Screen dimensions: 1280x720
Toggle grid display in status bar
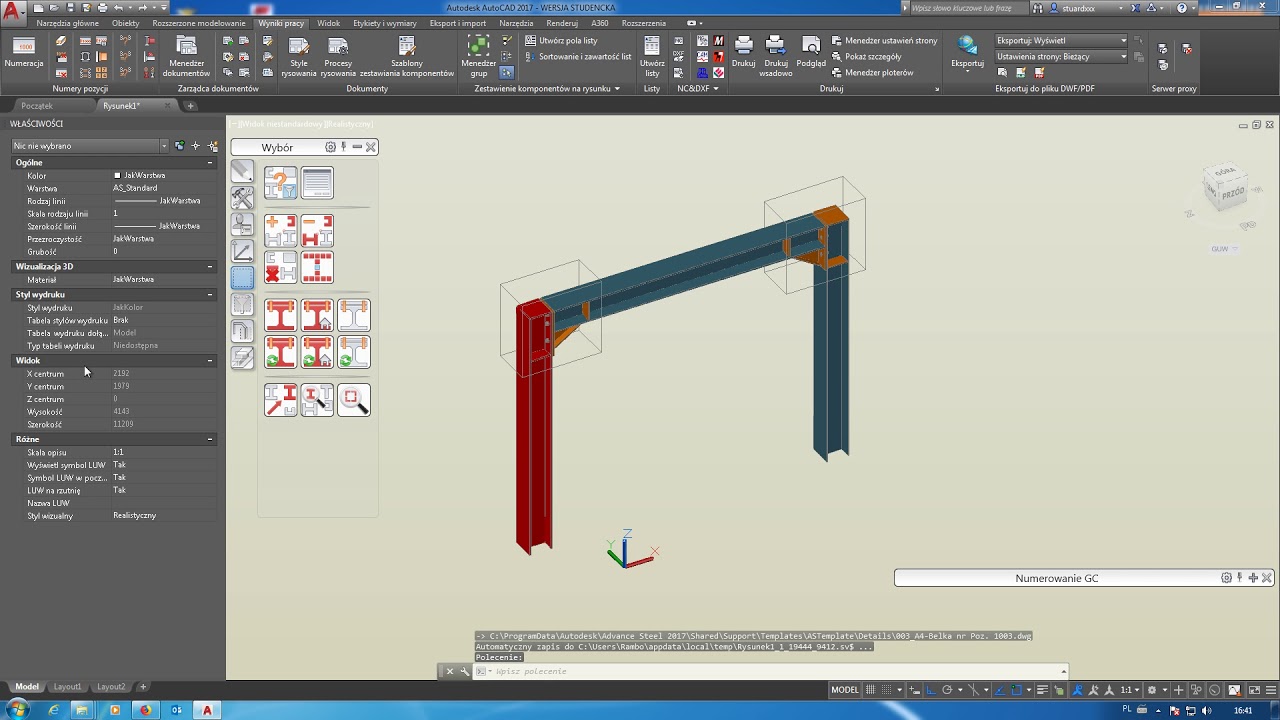click(x=871, y=690)
